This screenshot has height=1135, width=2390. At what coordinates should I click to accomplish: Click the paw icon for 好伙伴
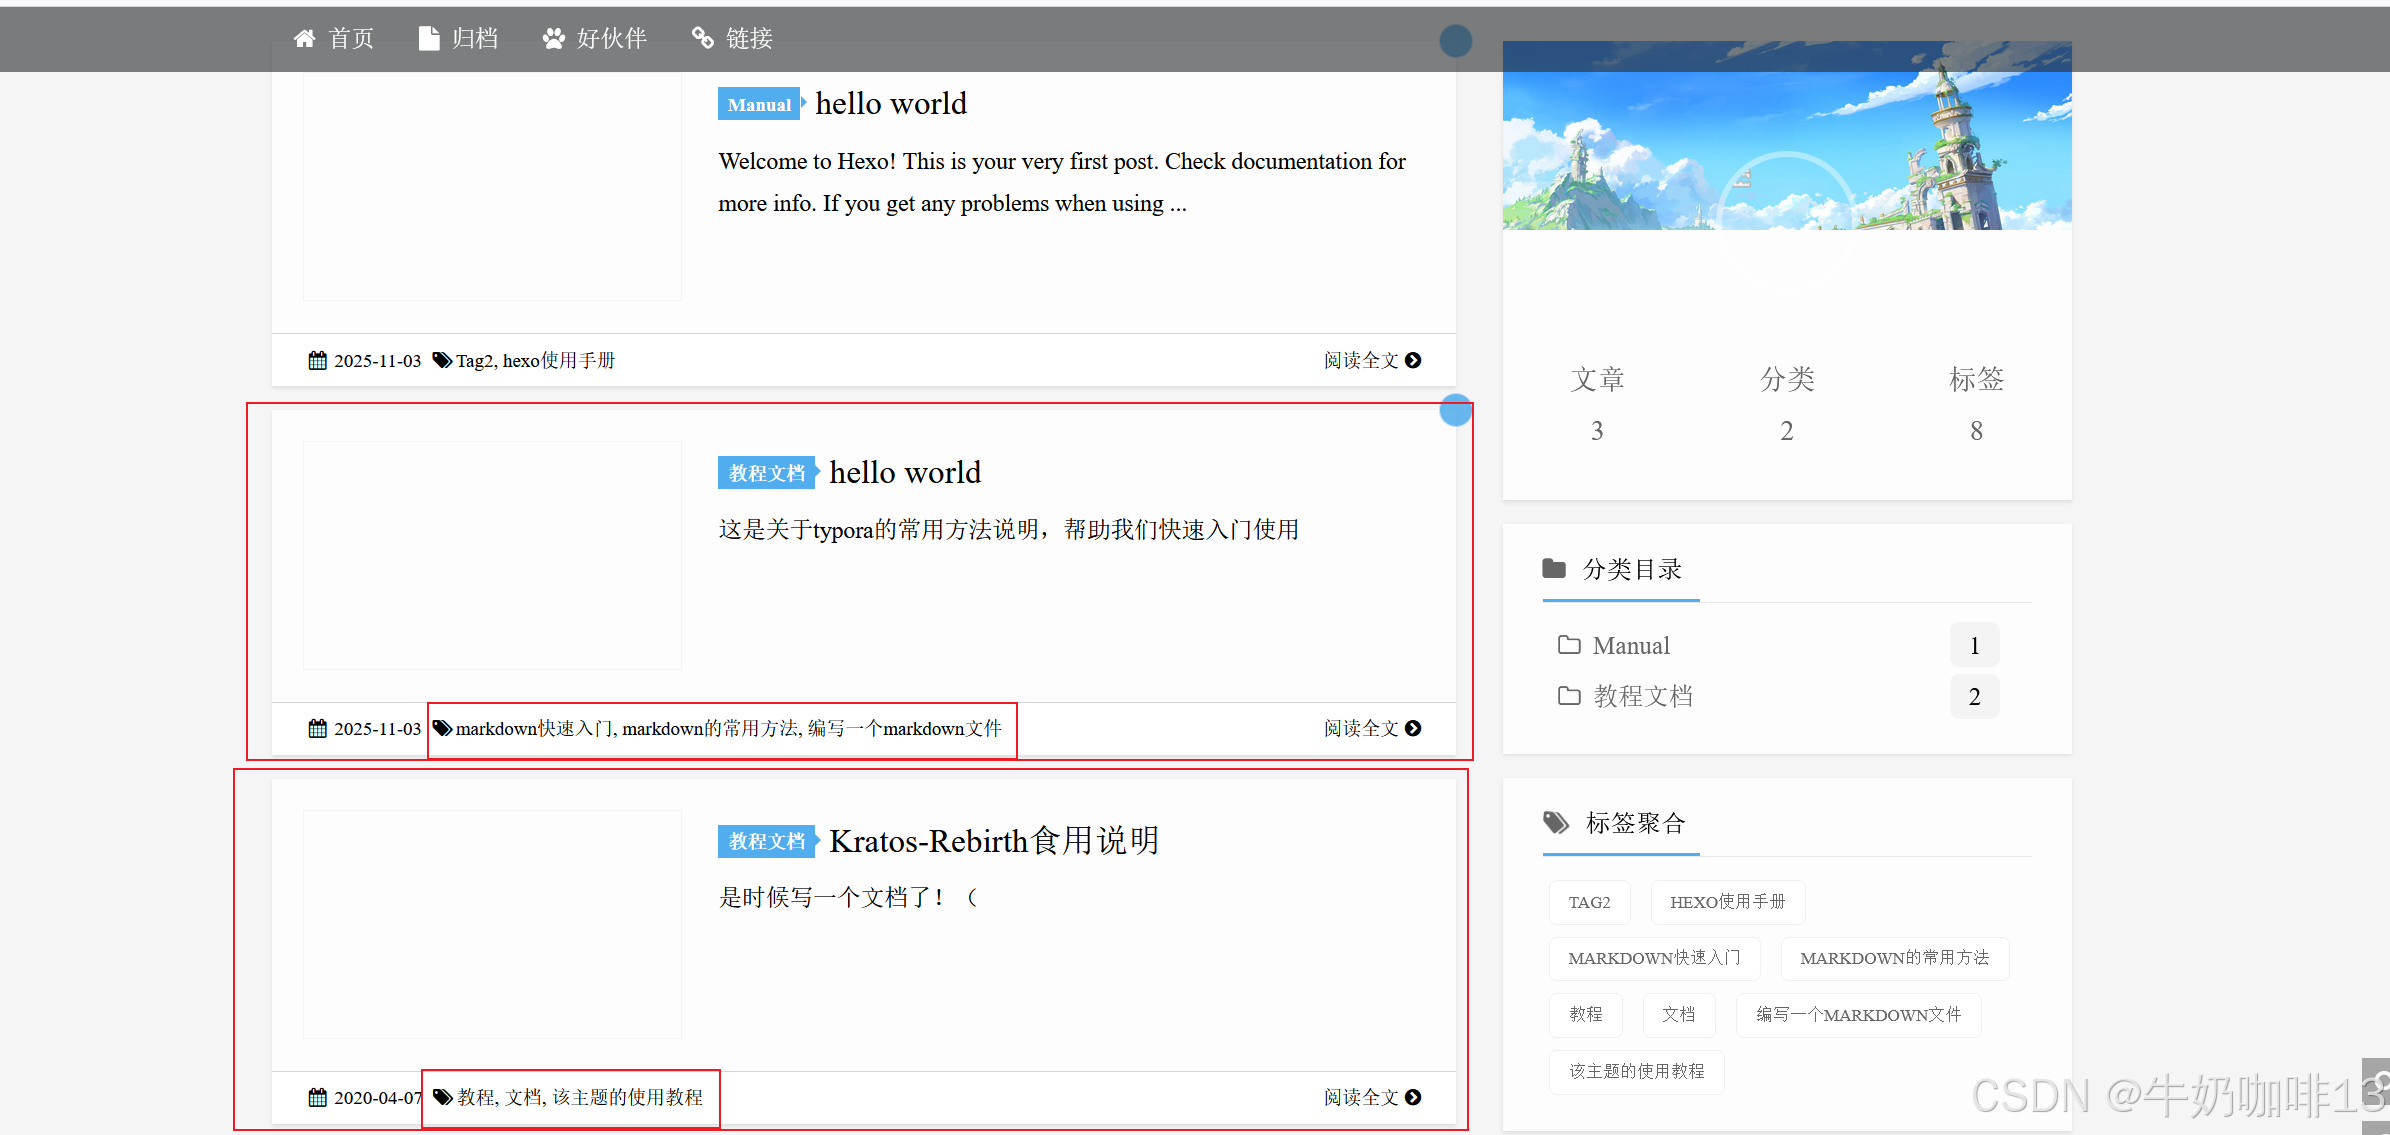pos(553,38)
